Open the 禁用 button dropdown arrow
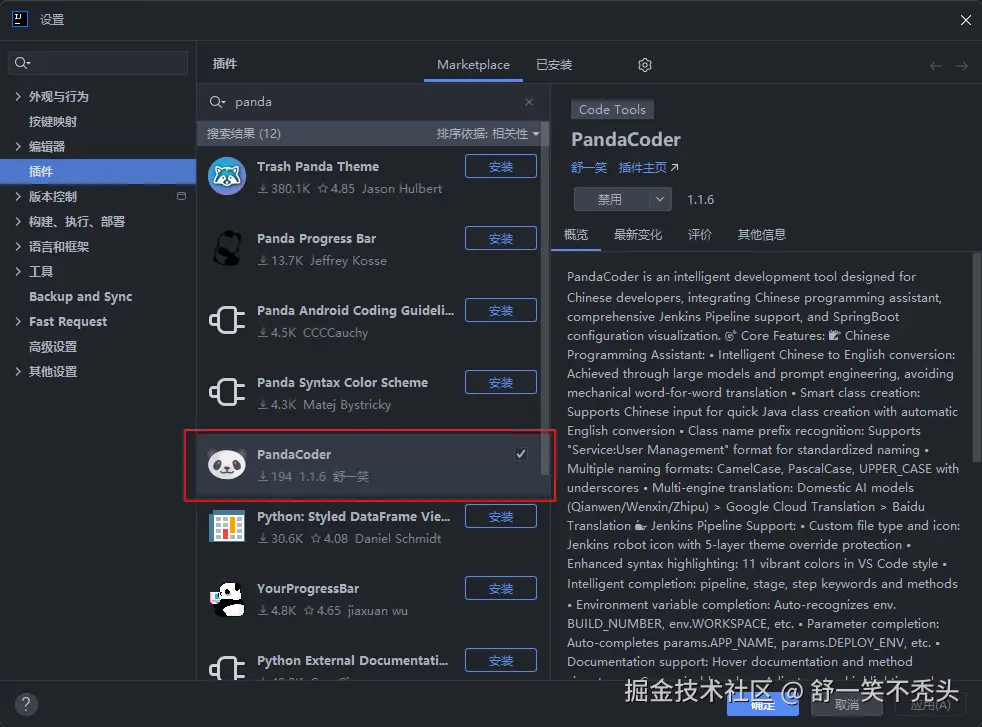The image size is (982, 727). click(x=659, y=199)
